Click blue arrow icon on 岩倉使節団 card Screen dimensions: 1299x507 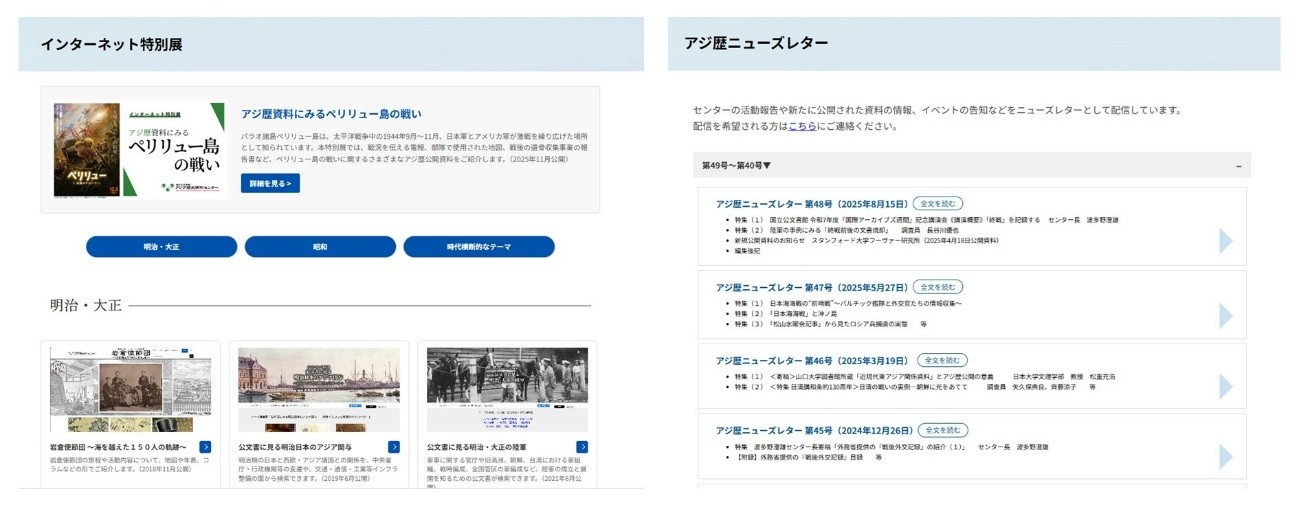(205, 447)
